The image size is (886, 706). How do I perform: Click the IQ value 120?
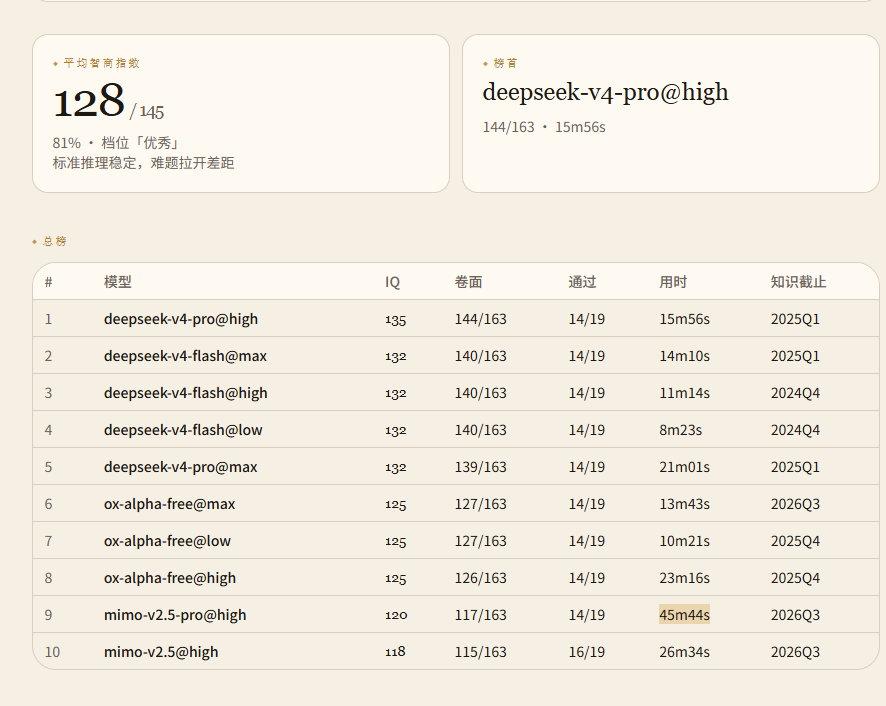point(396,615)
